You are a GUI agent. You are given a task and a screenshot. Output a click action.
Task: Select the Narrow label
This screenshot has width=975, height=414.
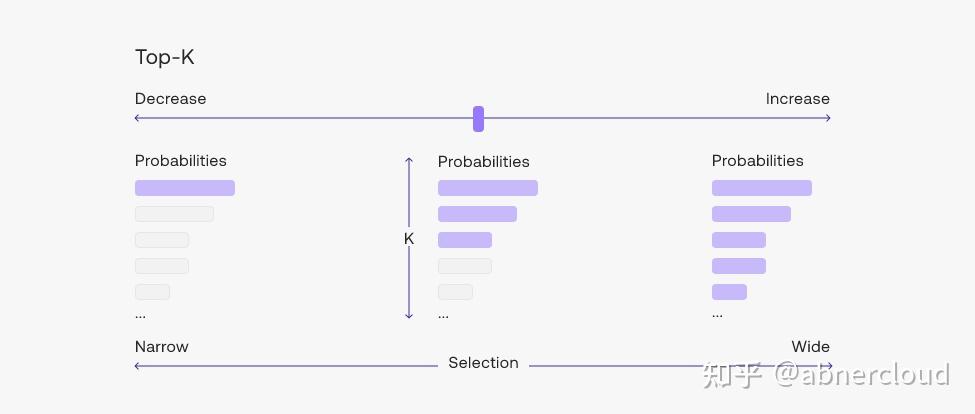tap(161, 347)
